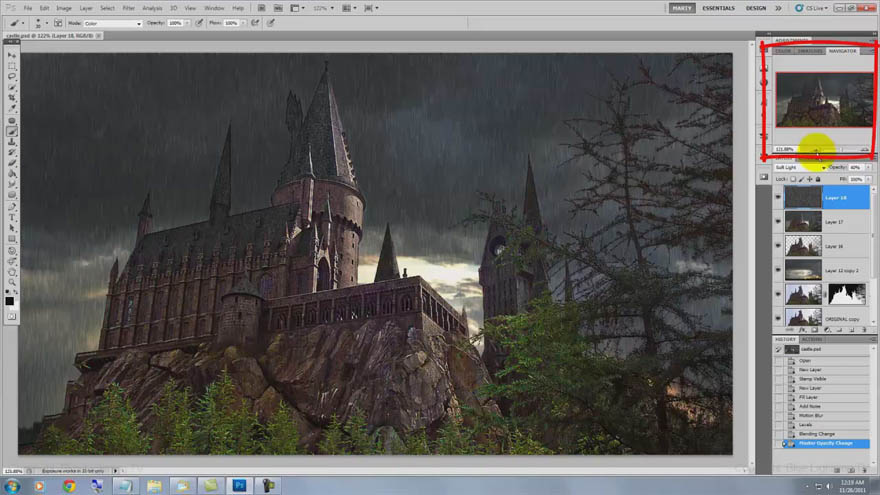Select the Crop tool
Image resolution: width=880 pixels, height=495 pixels.
click(x=12, y=98)
